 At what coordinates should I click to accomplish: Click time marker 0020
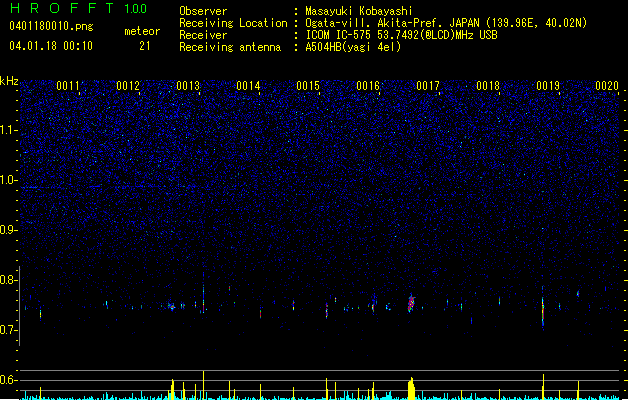point(607,86)
